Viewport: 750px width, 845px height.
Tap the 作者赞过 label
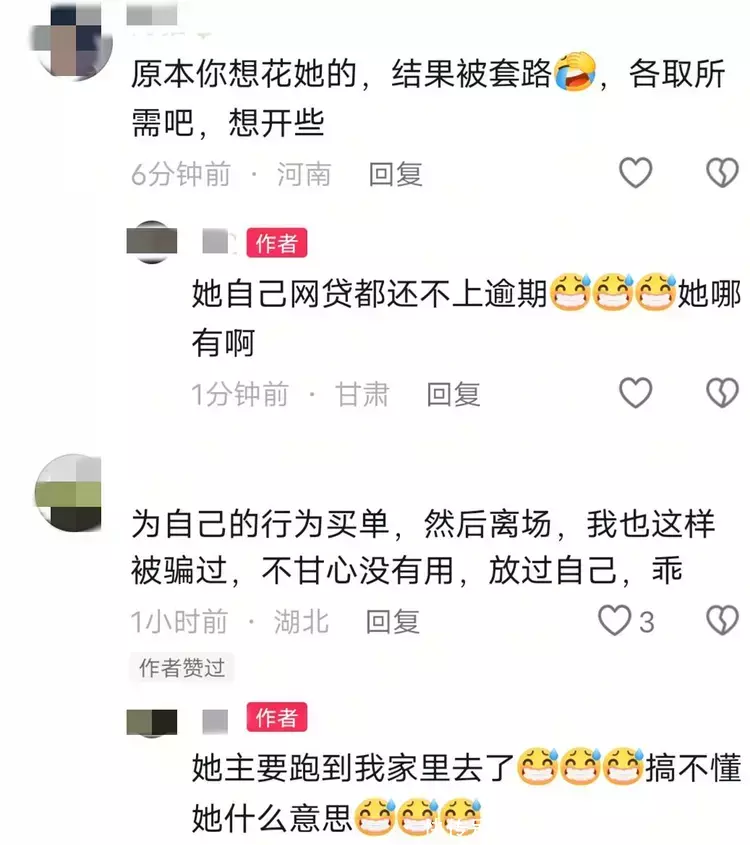[182, 668]
